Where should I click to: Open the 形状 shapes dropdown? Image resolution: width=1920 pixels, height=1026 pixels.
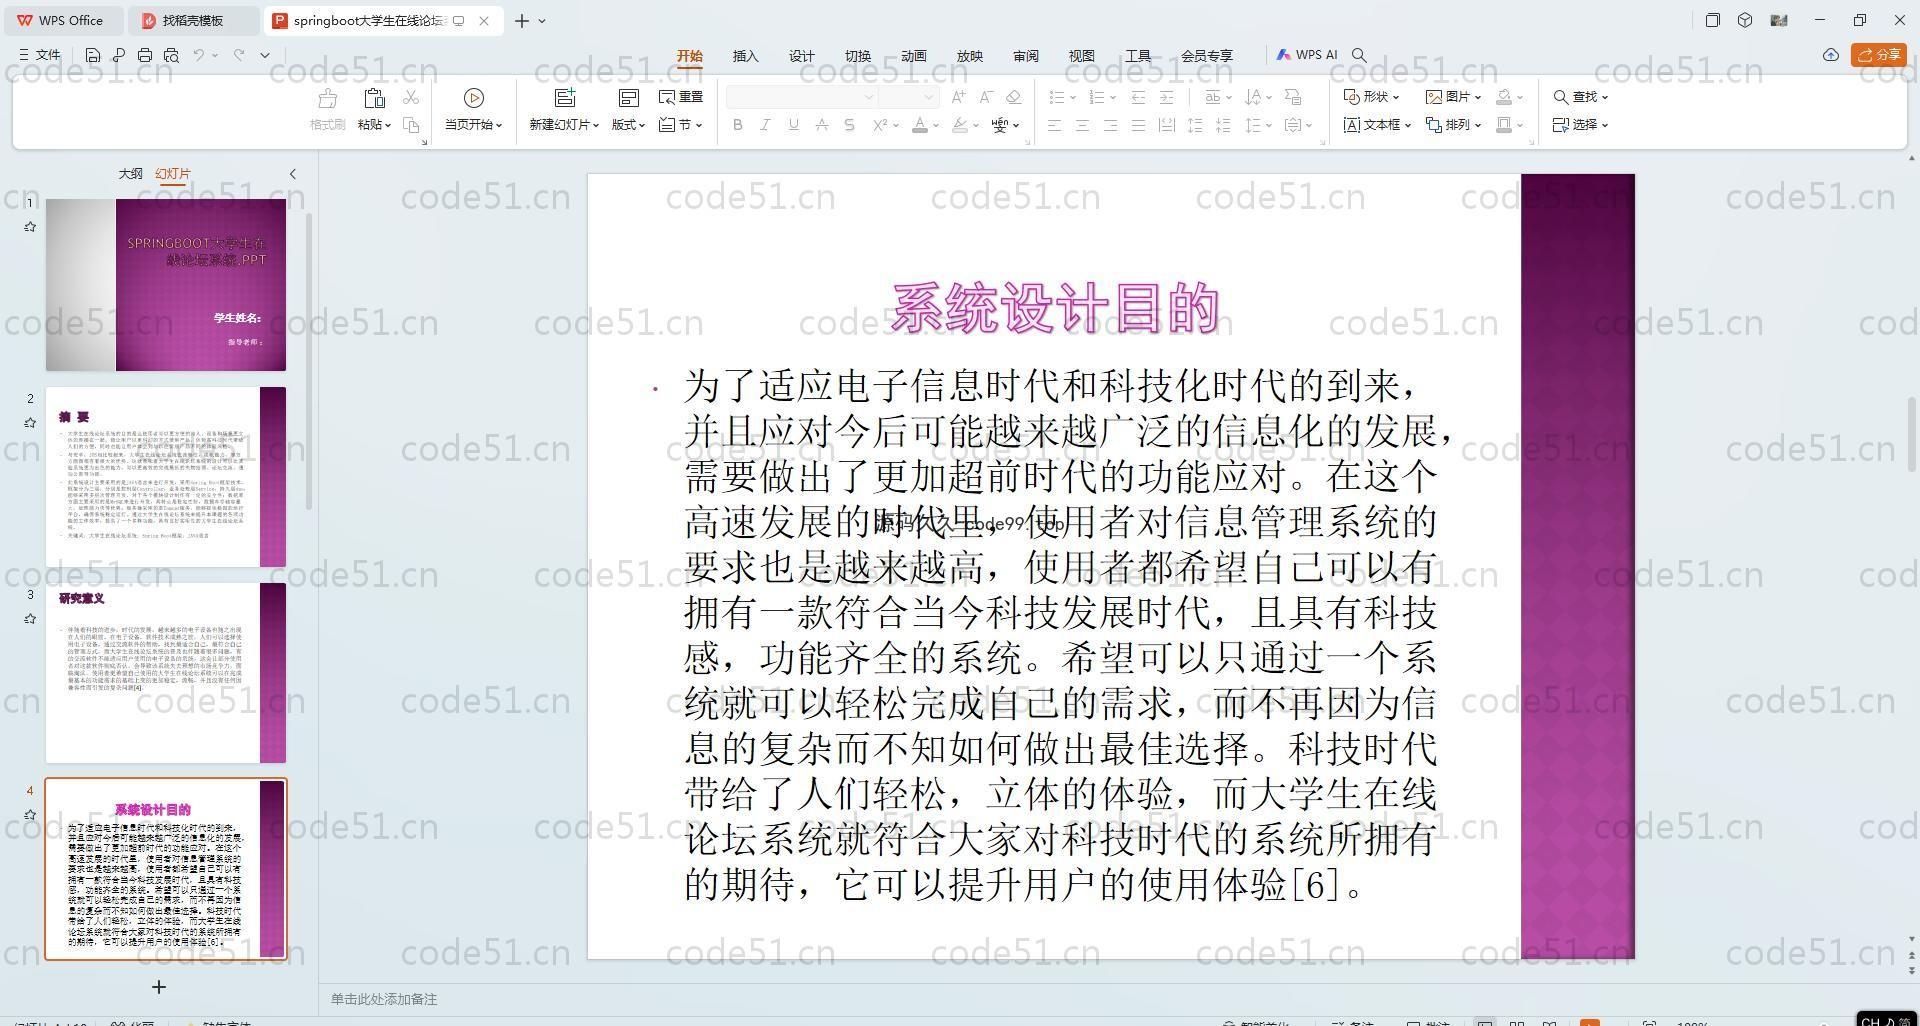(1370, 97)
